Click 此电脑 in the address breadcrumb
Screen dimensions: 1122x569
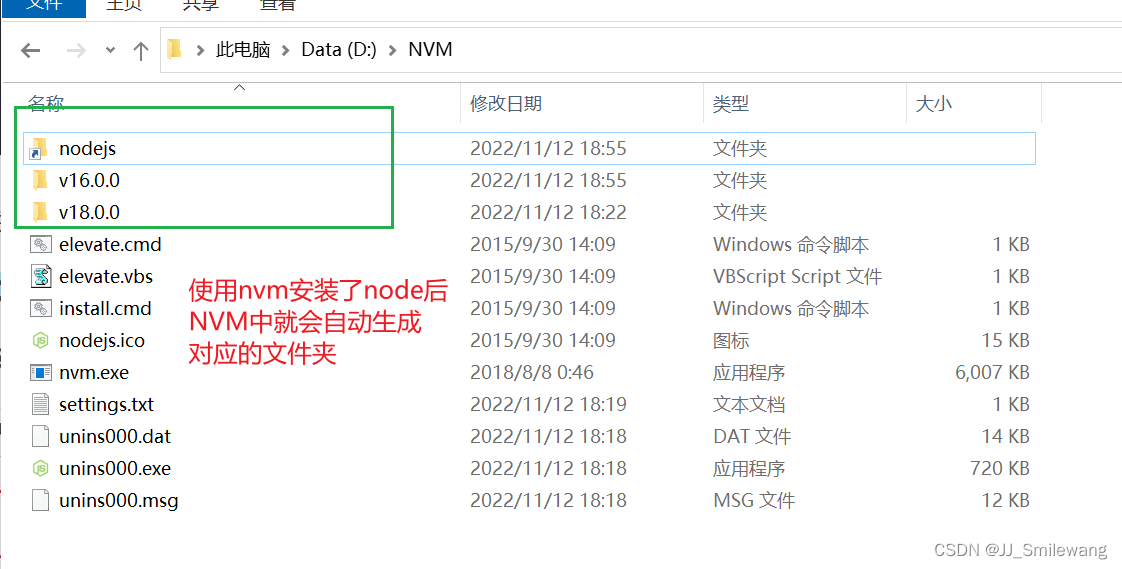(x=243, y=50)
